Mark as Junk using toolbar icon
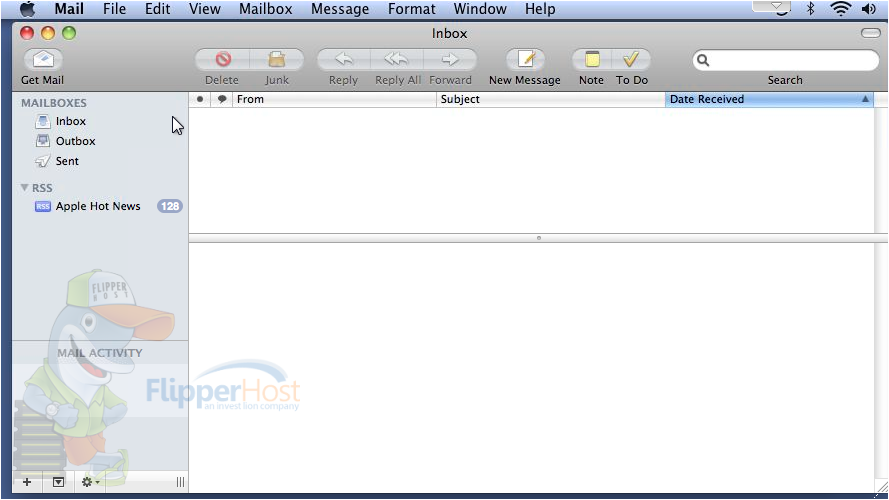Screen dimensions: 889x500 point(277,59)
